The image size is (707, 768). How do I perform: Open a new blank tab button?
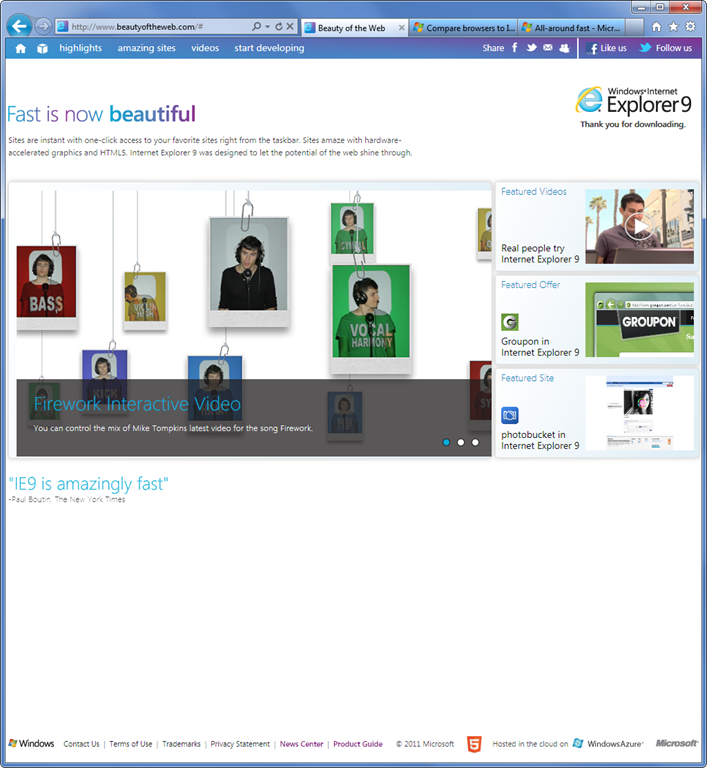click(x=634, y=28)
